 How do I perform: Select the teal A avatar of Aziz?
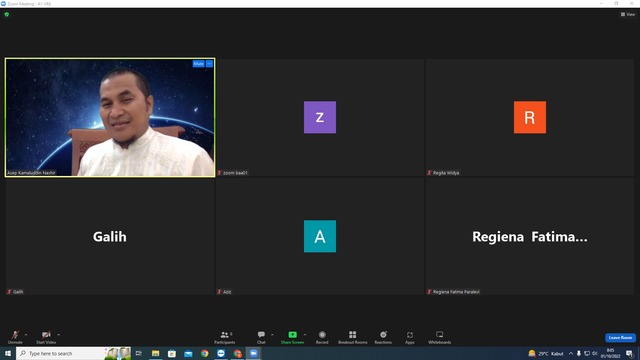pyautogui.click(x=320, y=236)
